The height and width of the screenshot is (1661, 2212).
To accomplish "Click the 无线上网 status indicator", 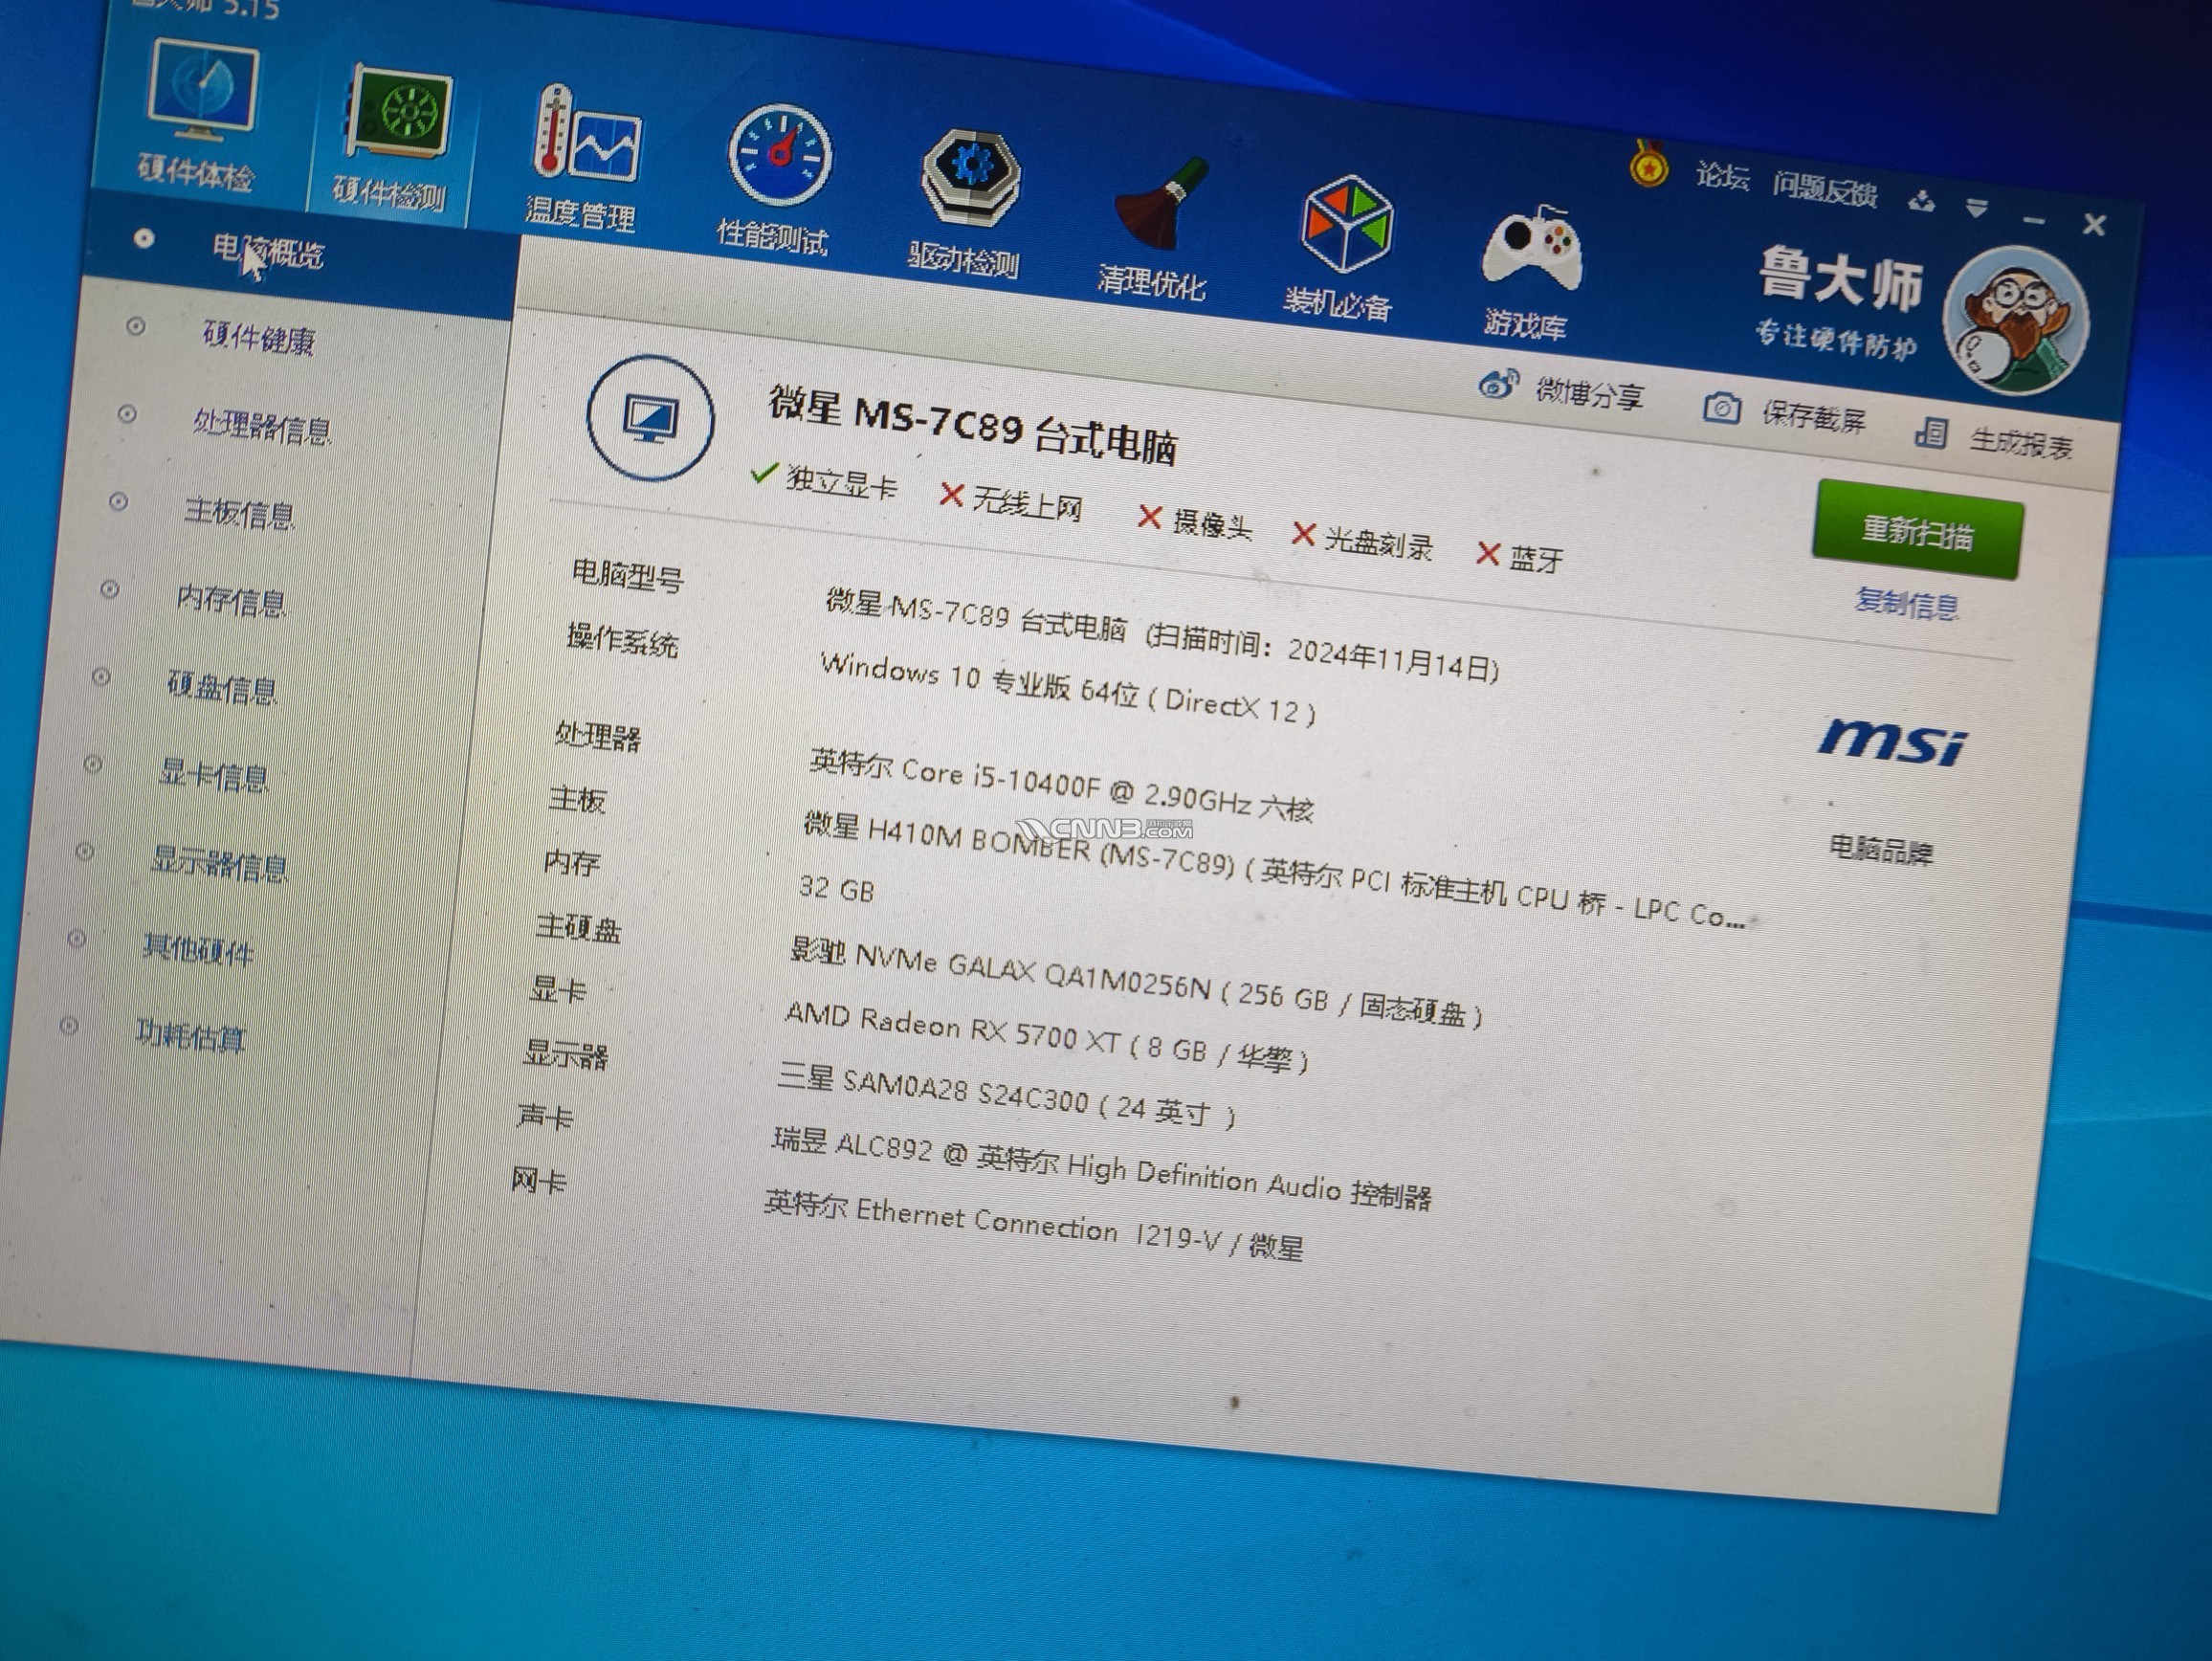I will click(x=1011, y=500).
